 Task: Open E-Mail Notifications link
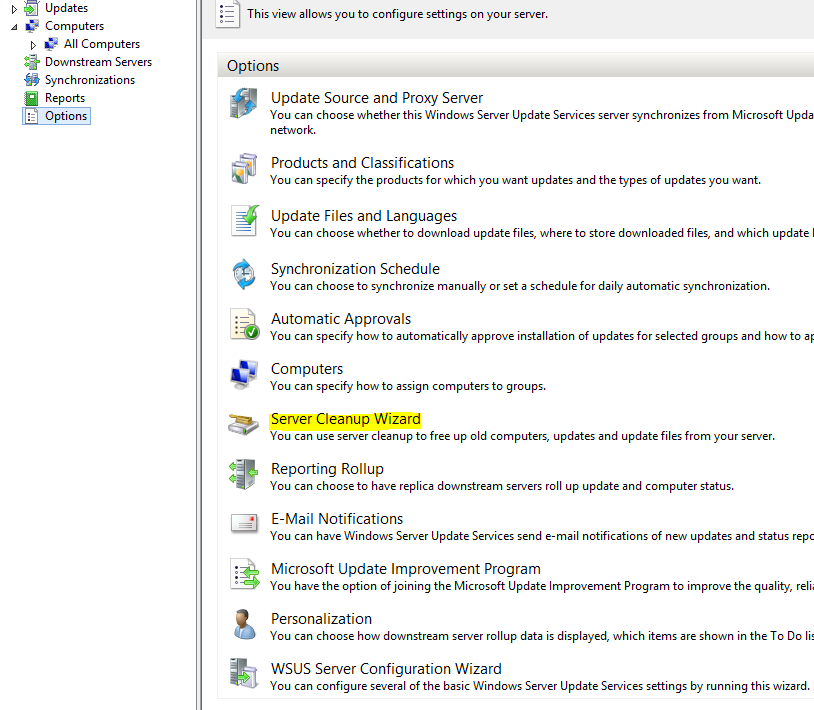tap(337, 519)
